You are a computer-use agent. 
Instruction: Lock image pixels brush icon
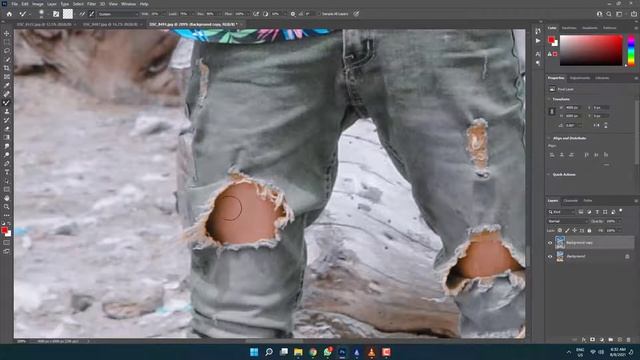coord(567,231)
